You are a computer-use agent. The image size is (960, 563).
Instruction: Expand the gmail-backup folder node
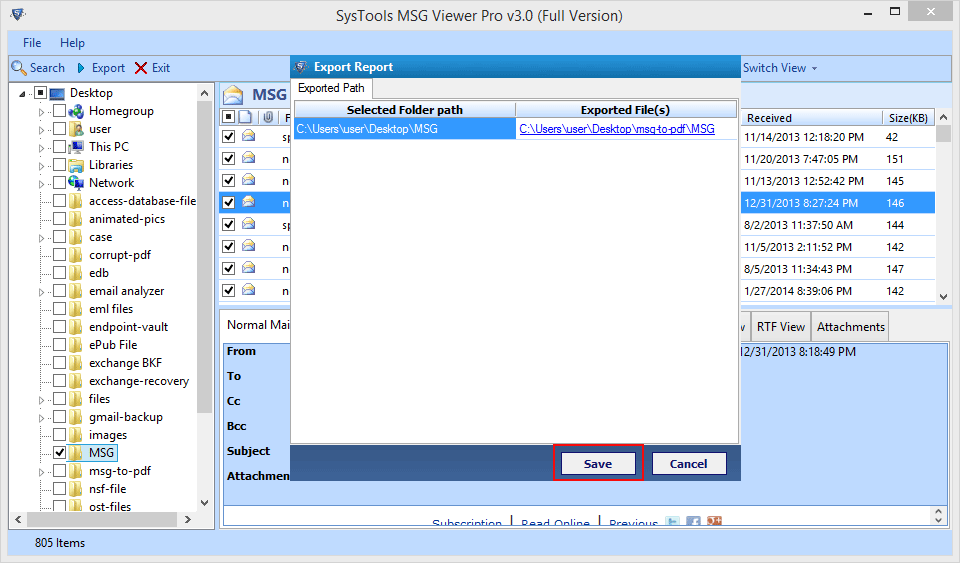[42, 418]
